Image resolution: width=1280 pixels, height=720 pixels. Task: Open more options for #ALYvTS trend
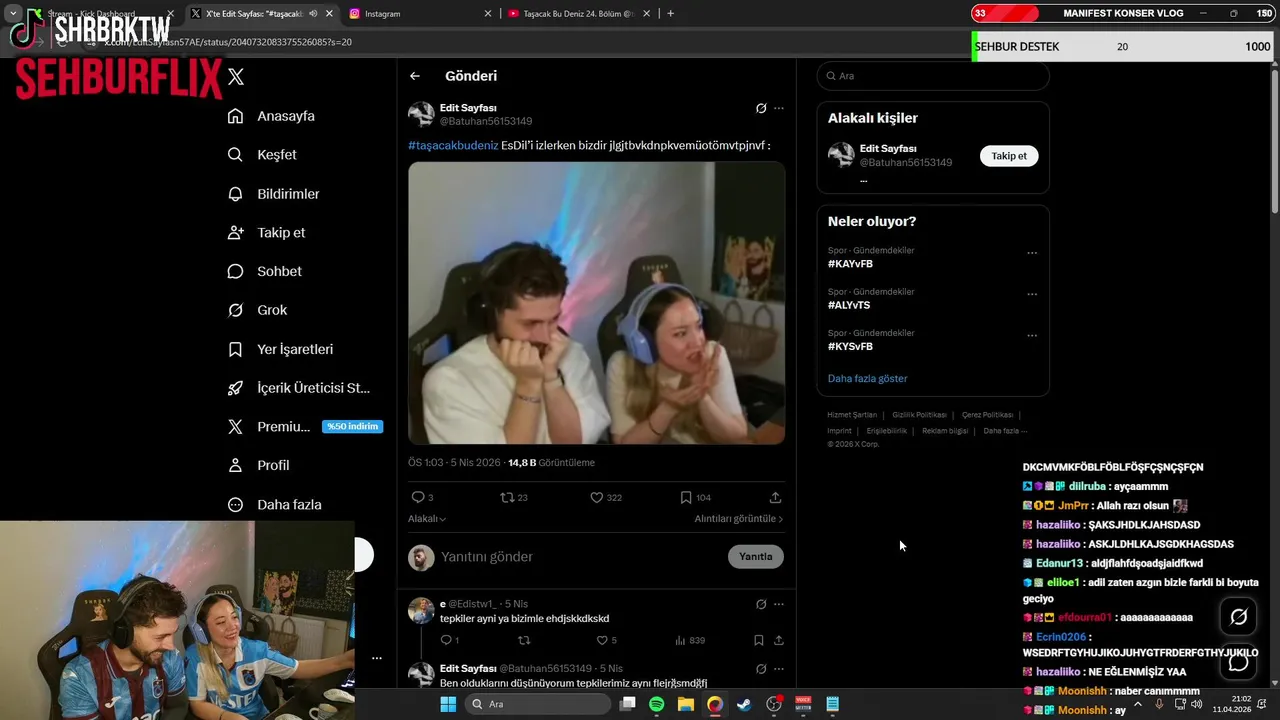pyautogui.click(x=1032, y=294)
